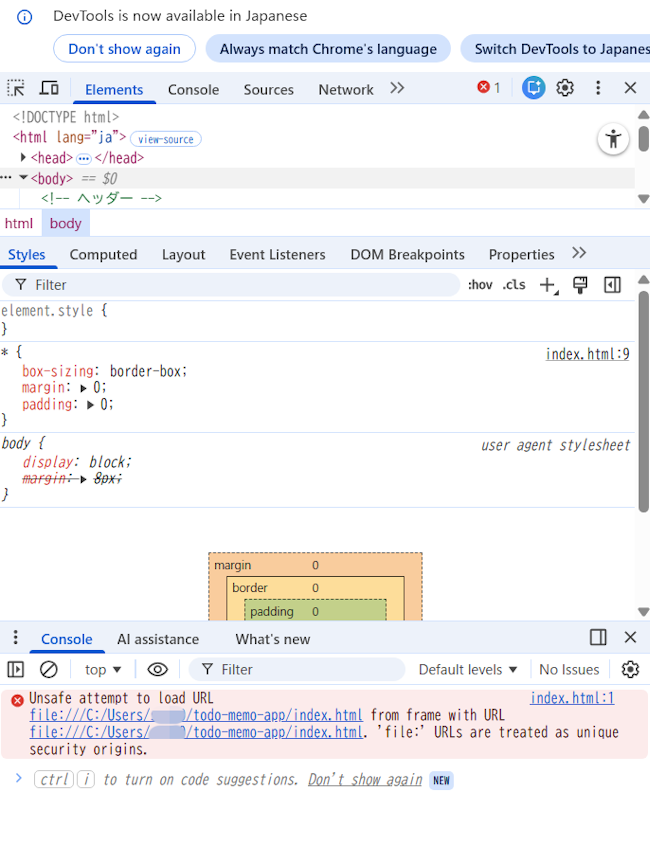
Task: Show the console sidebar icon
Action: coord(16,669)
